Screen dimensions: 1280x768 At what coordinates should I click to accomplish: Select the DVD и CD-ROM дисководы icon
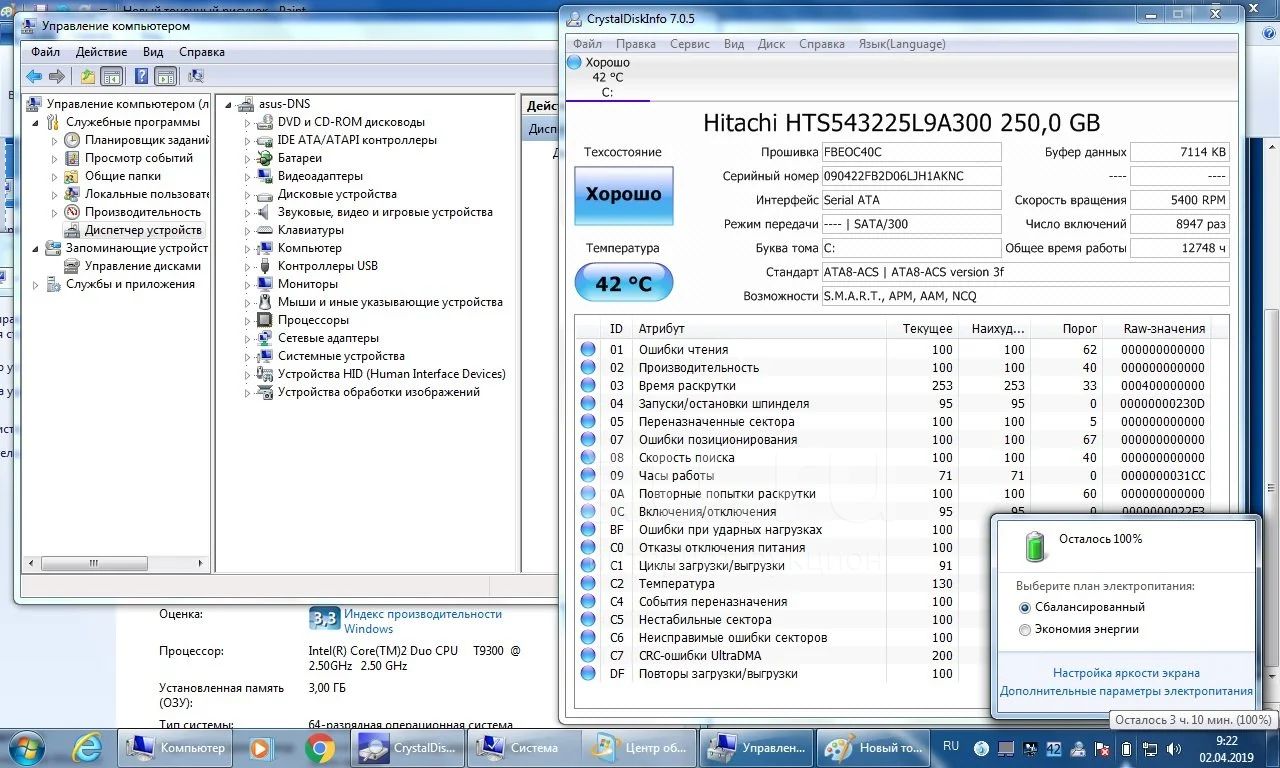(x=264, y=122)
